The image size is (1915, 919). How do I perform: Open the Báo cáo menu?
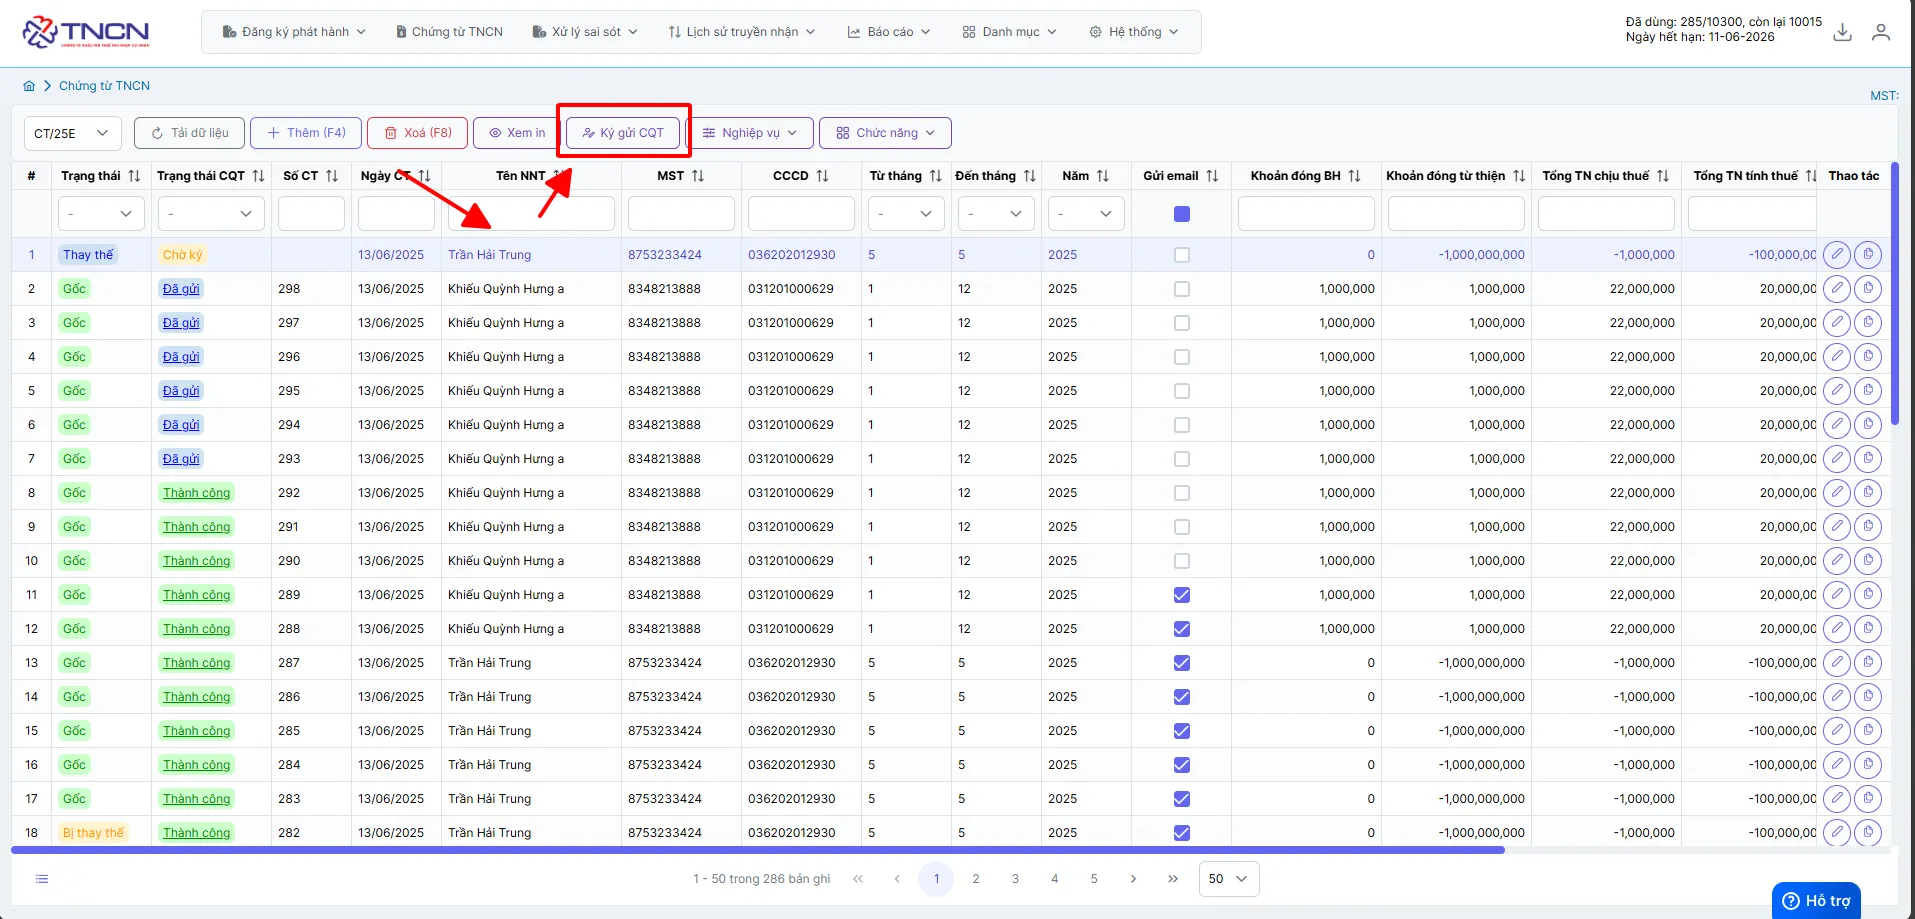889,32
